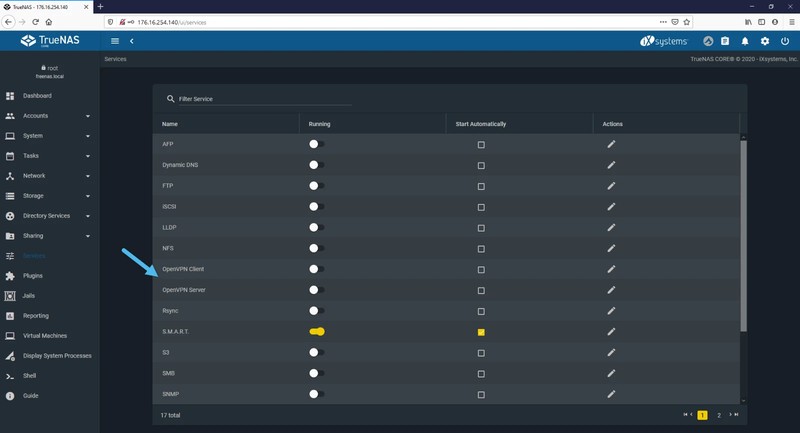Check Start Automatically for NFS
The height and width of the screenshot is (433, 800).
[x=481, y=249]
